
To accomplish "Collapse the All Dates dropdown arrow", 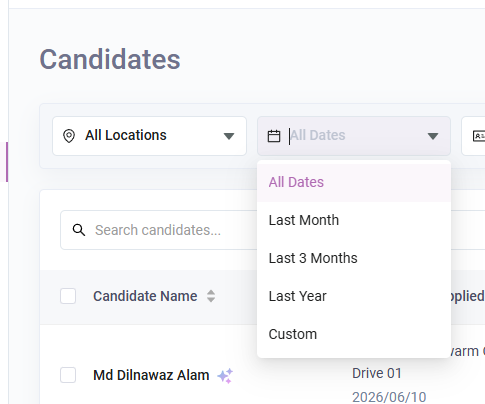I will click(433, 136).
